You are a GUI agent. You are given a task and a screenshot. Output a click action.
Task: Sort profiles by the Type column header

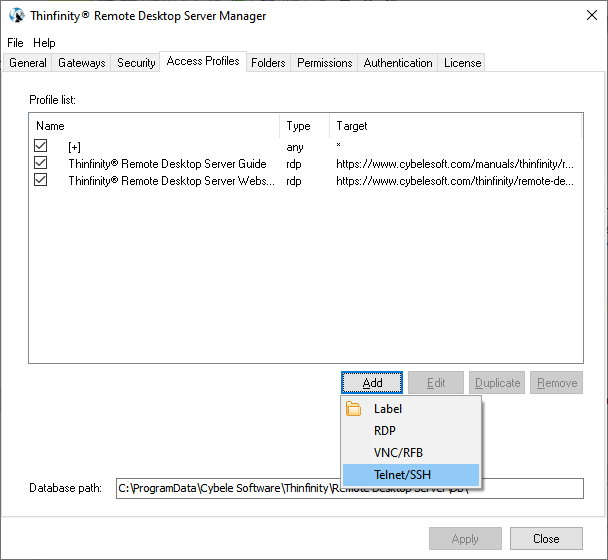[304, 126]
